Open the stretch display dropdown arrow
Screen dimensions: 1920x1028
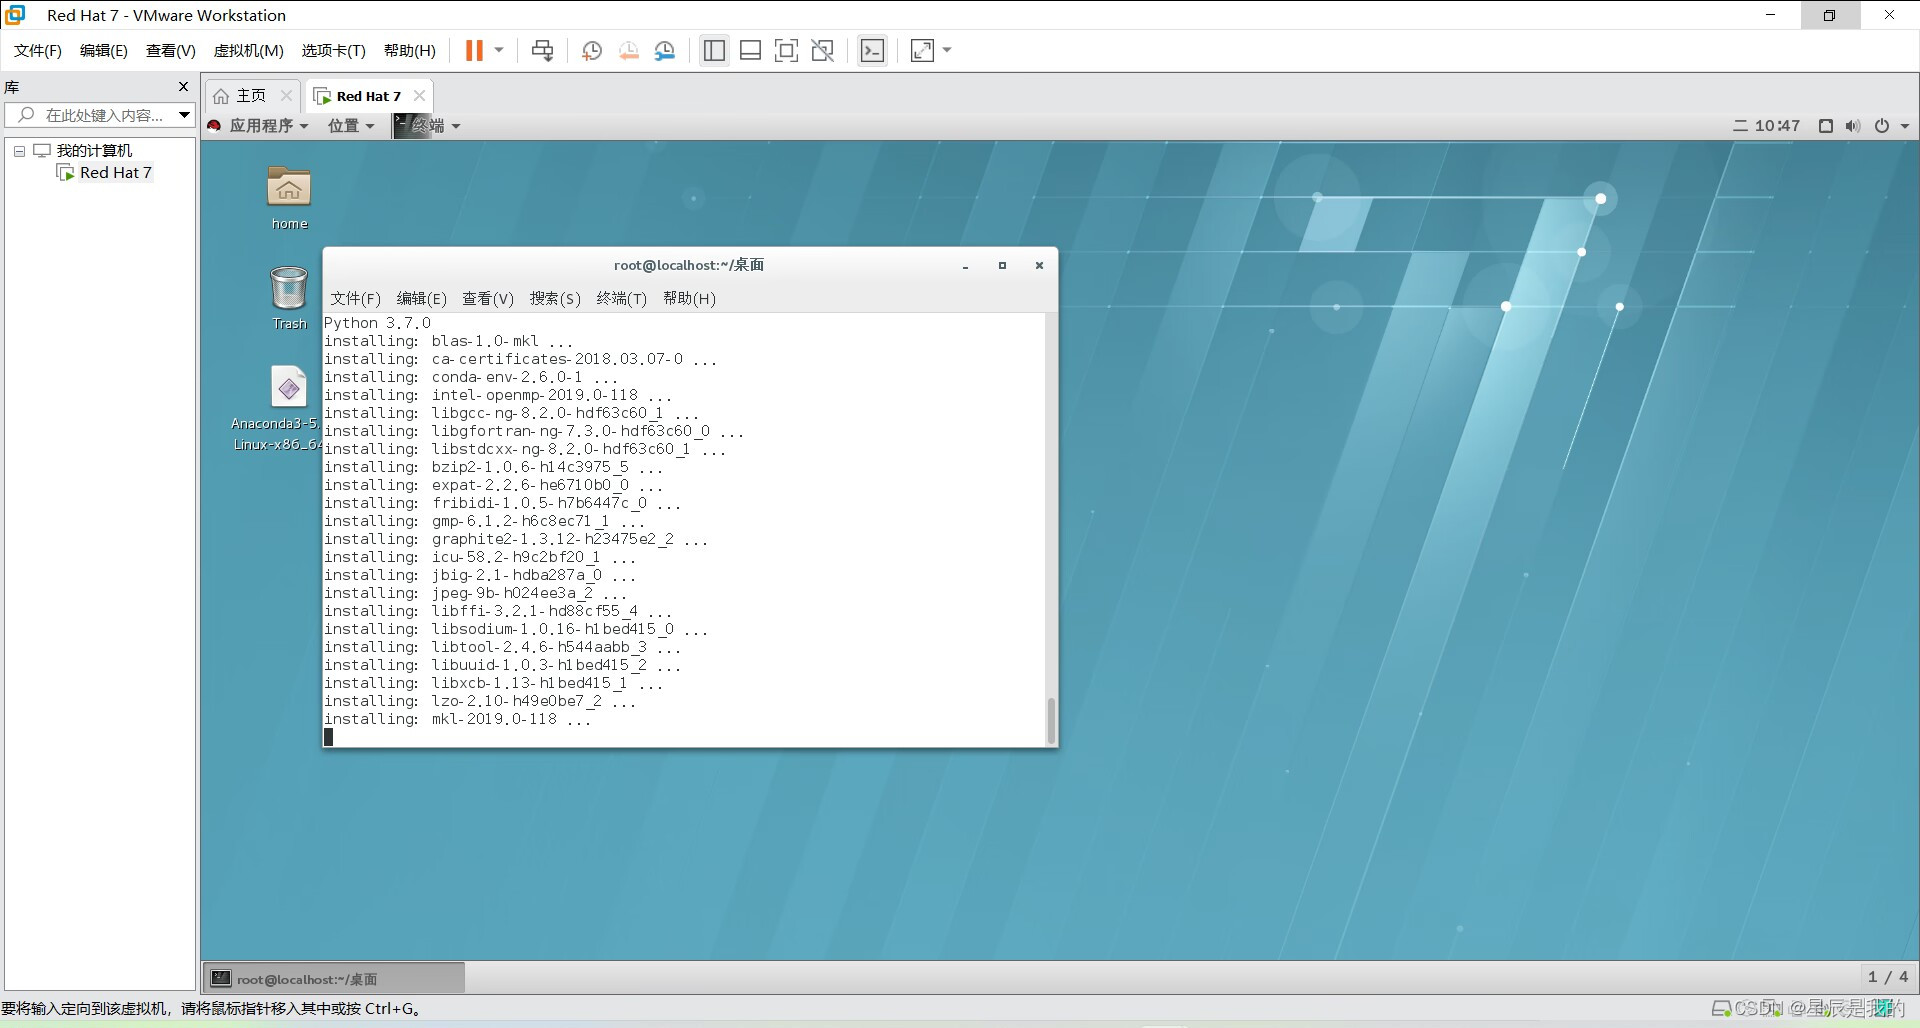[x=947, y=51]
